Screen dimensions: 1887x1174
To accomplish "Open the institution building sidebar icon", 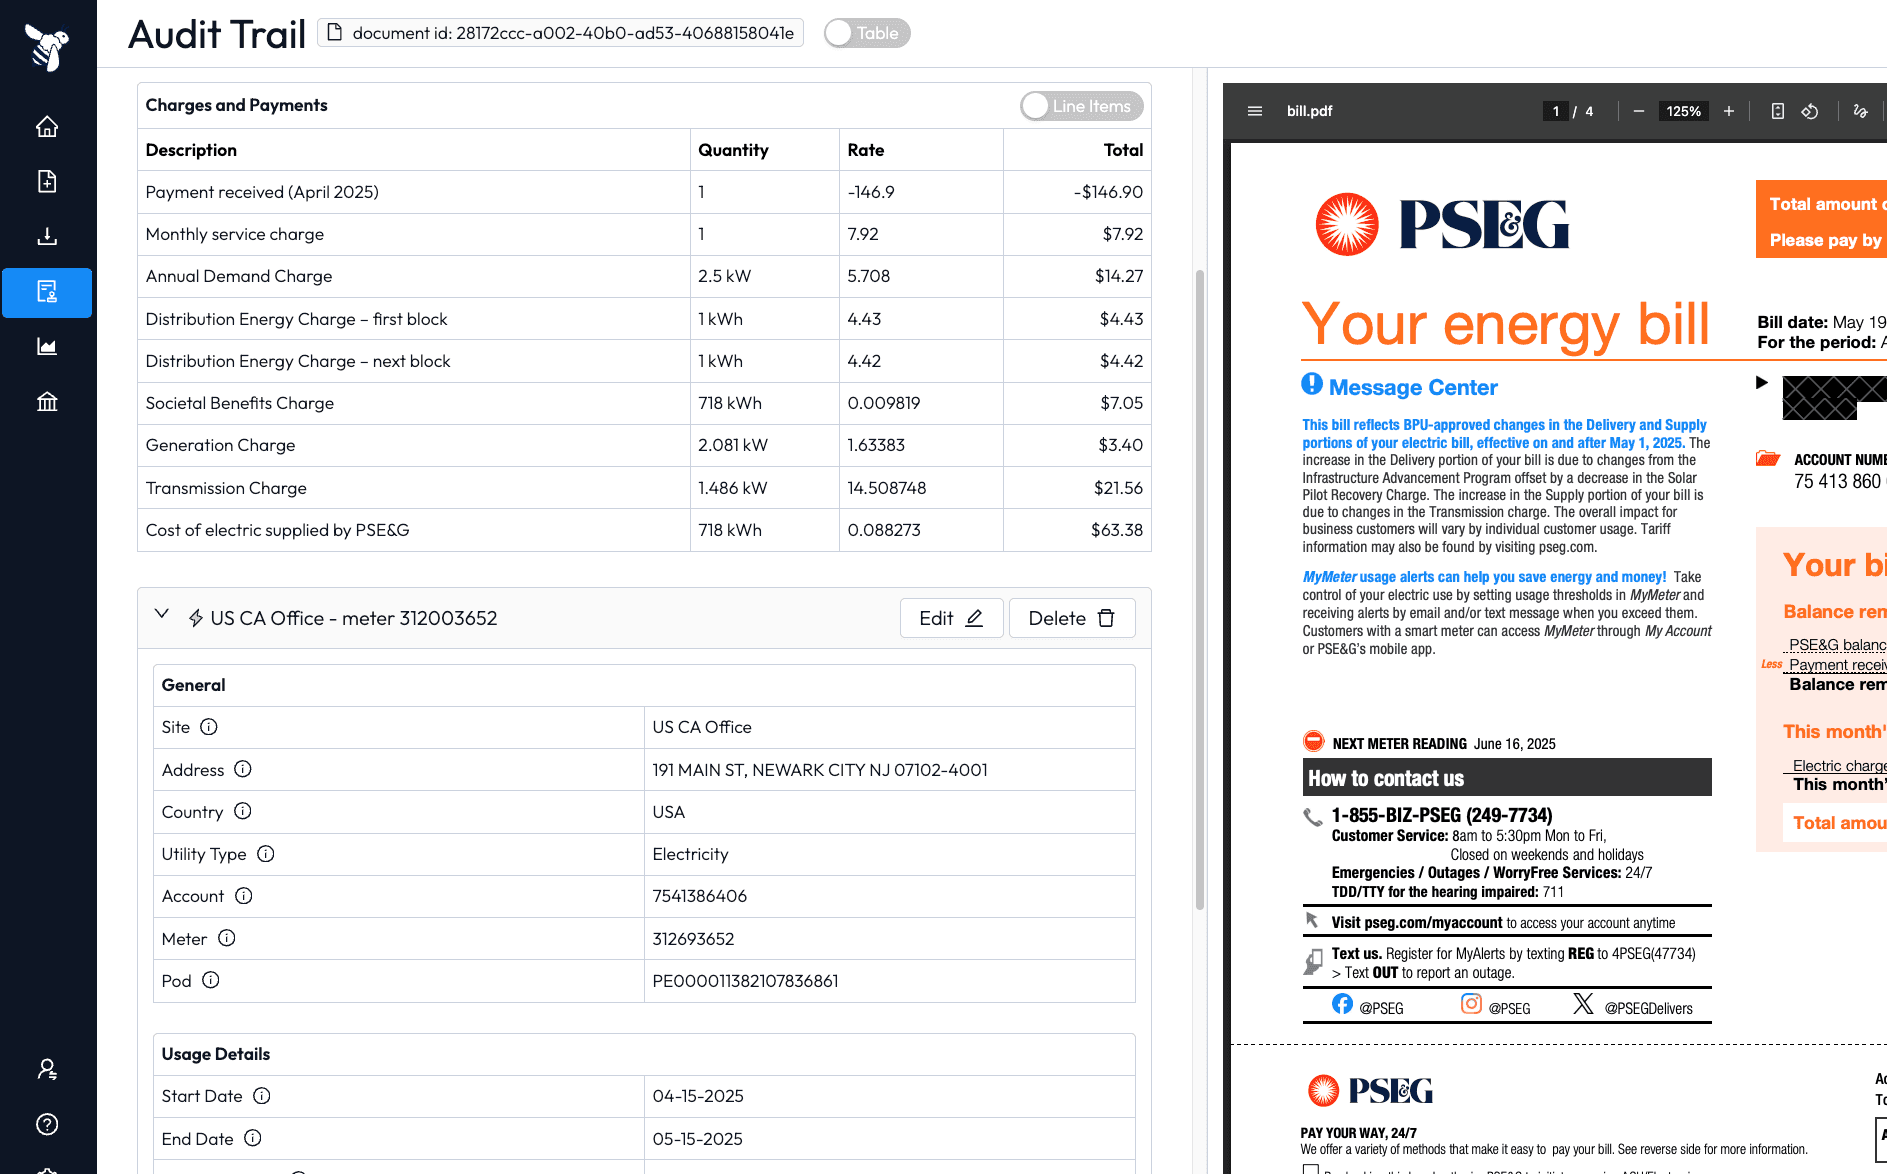I will click(47, 402).
